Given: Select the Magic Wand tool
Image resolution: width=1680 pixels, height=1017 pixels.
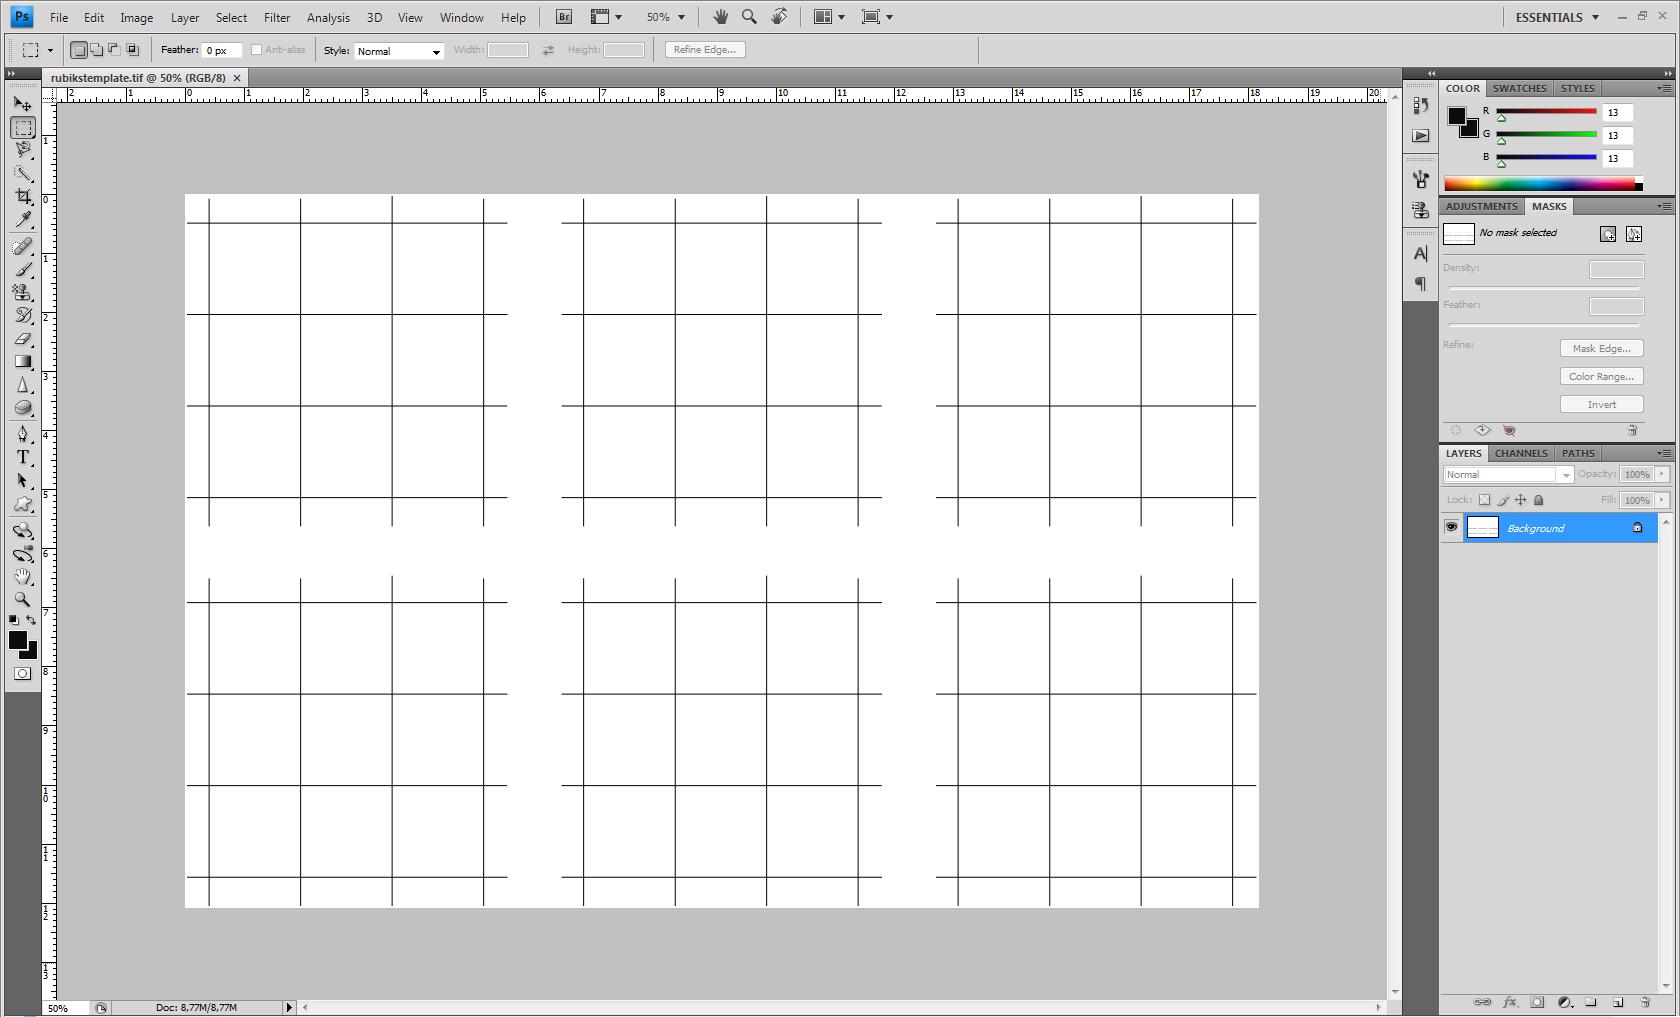Looking at the screenshot, I should (x=23, y=174).
